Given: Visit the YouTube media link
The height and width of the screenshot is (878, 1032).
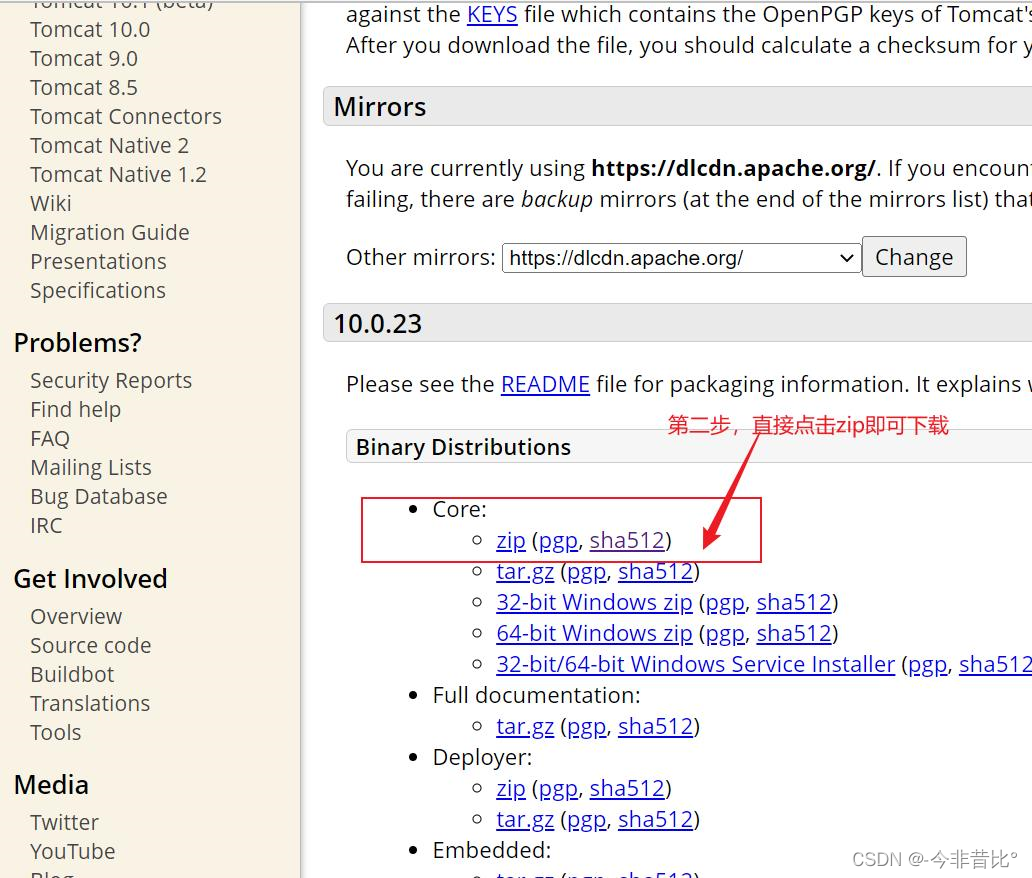Looking at the screenshot, I should pyautogui.click(x=73, y=852).
